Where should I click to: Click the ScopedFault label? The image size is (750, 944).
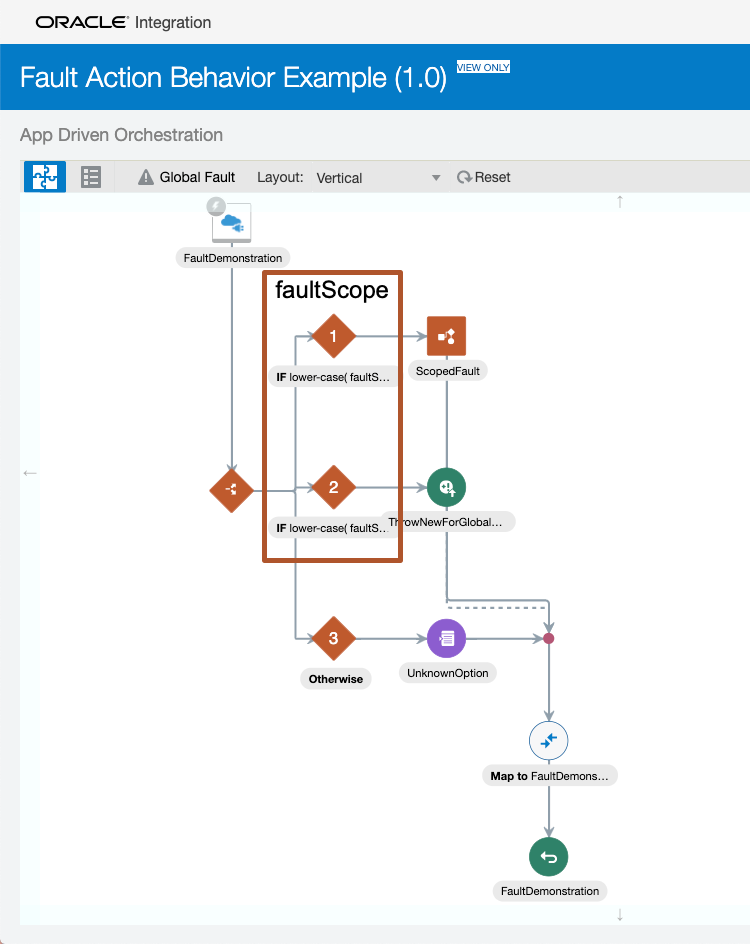click(x=448, y=371)
